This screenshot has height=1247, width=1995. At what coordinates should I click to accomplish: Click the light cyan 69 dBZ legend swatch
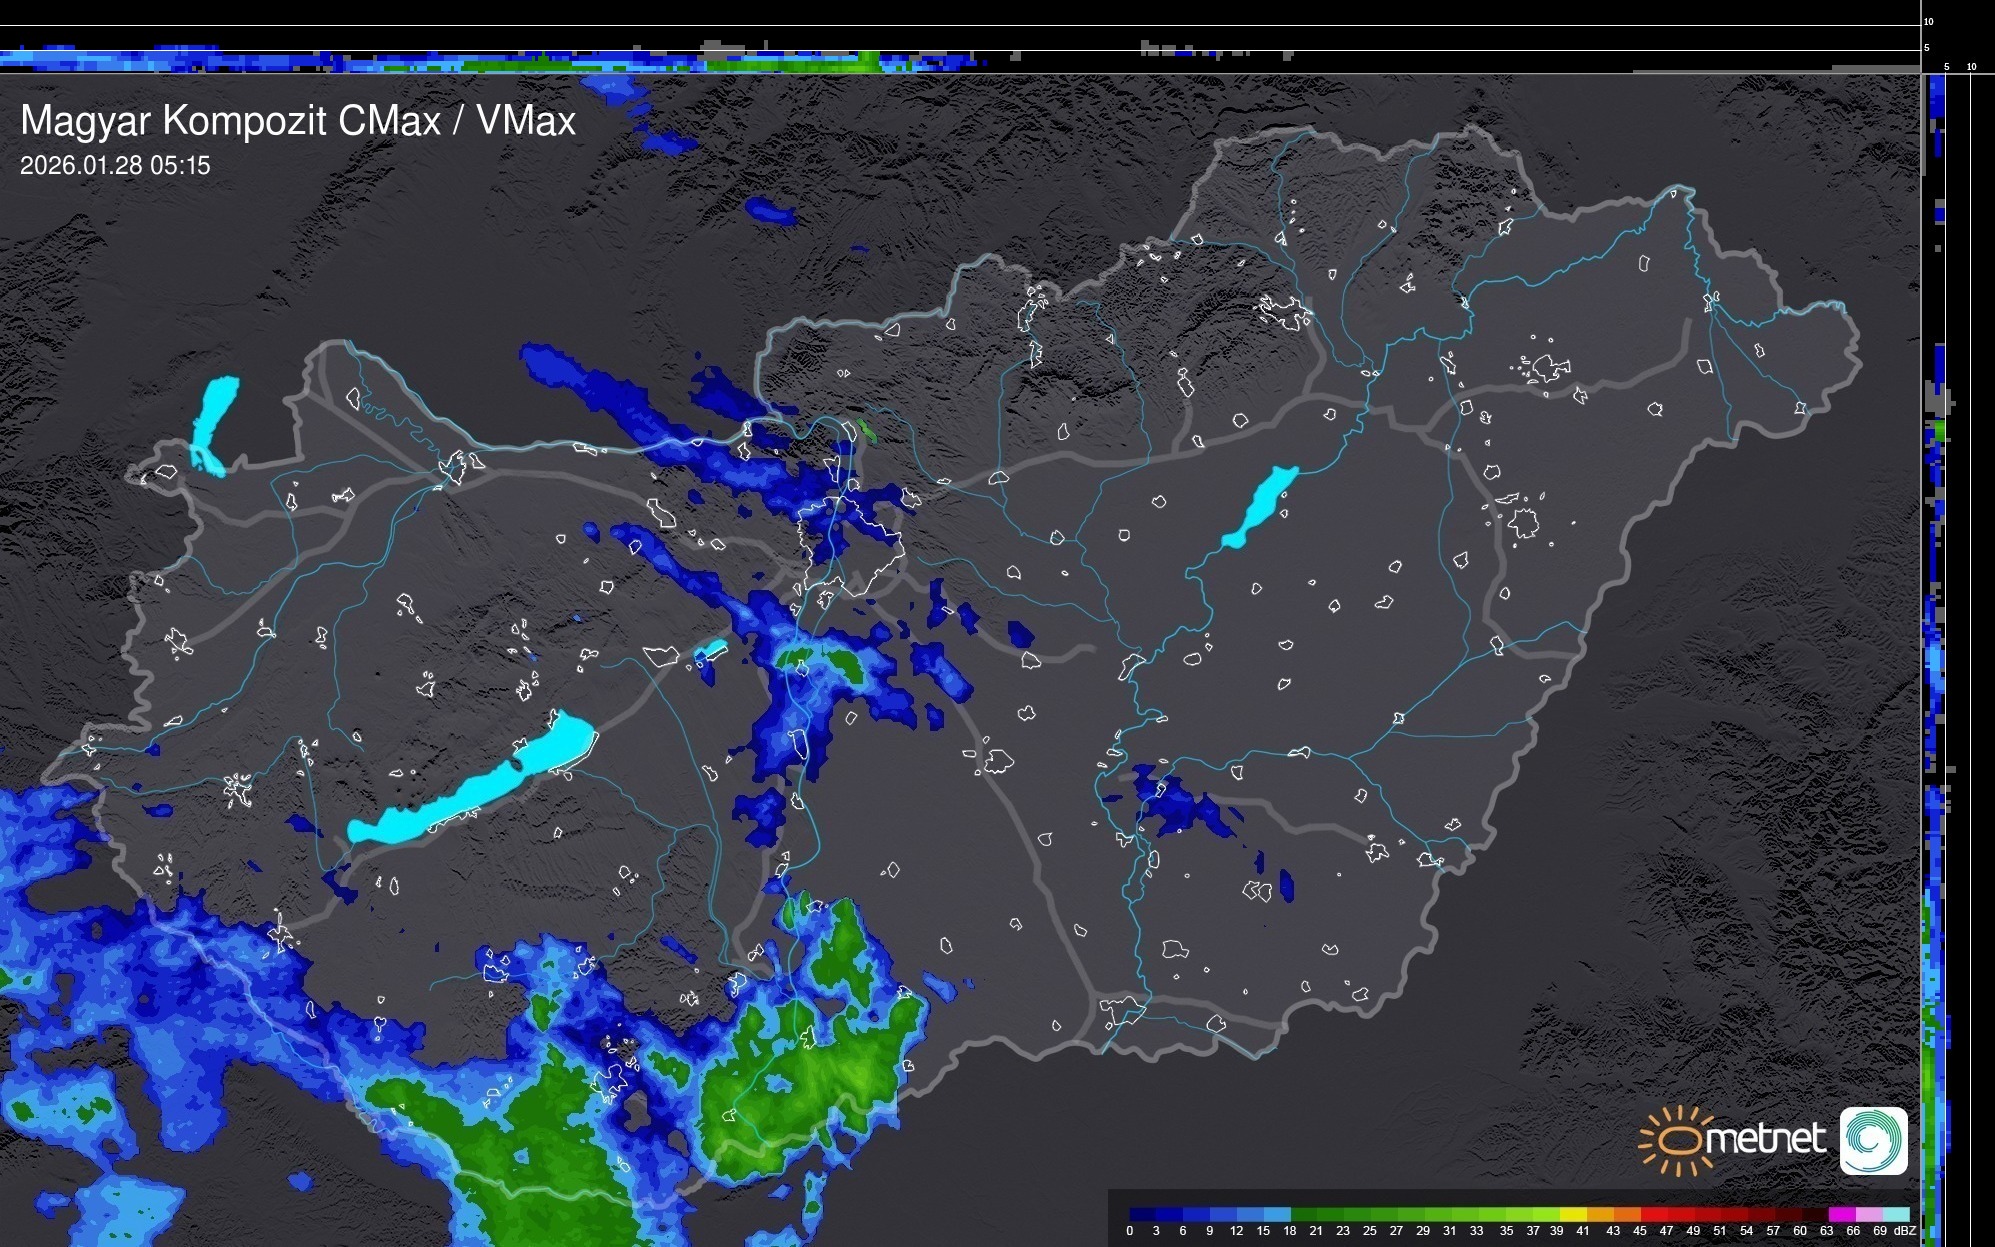tap(1895, 1214)
